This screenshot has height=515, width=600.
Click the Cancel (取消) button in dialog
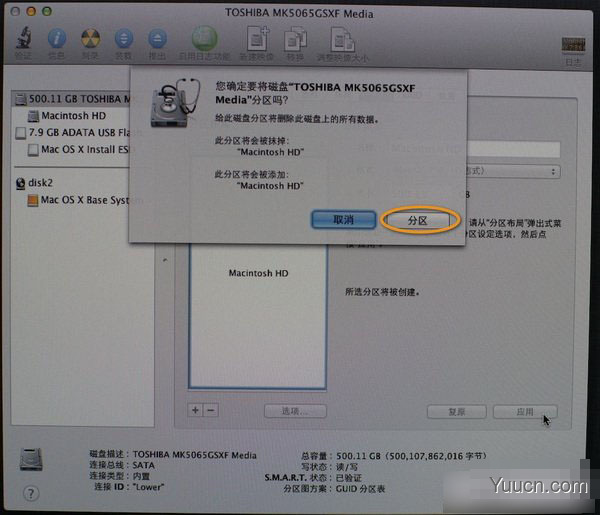pos(343,220)
